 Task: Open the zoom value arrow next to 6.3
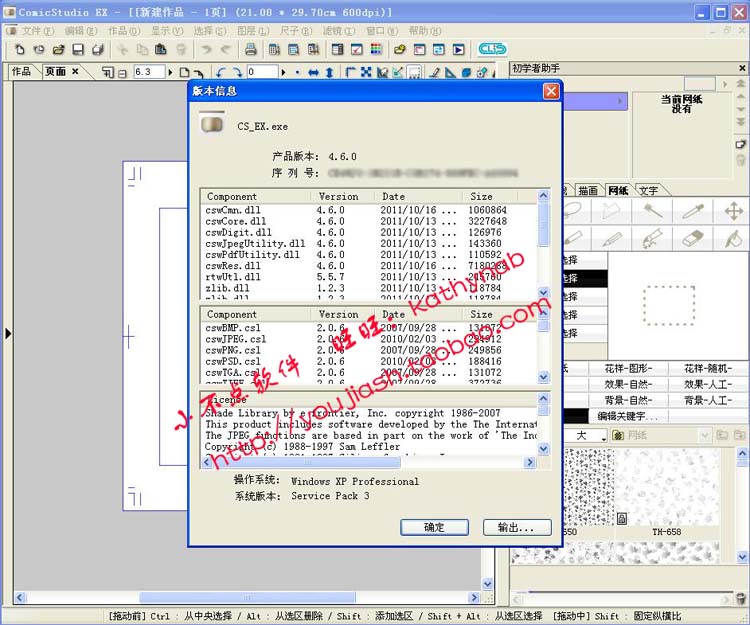click(x=170, y=72)
